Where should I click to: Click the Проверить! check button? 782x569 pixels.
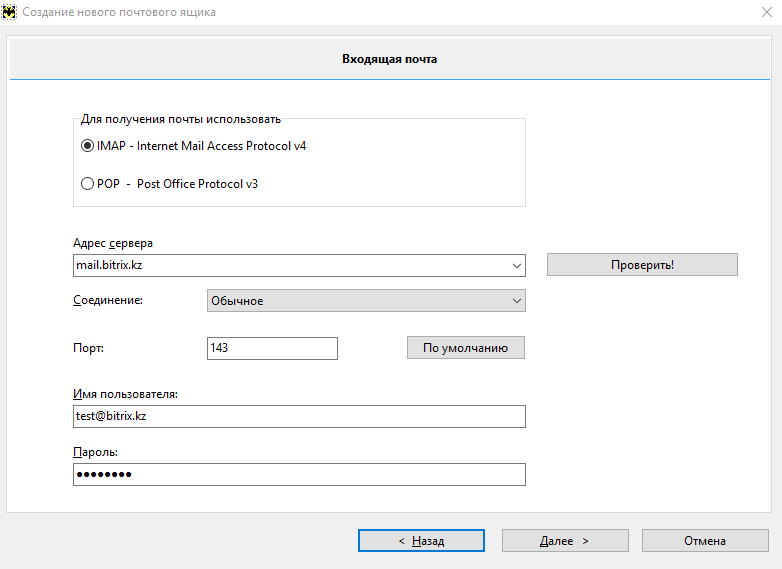[642, 264]
